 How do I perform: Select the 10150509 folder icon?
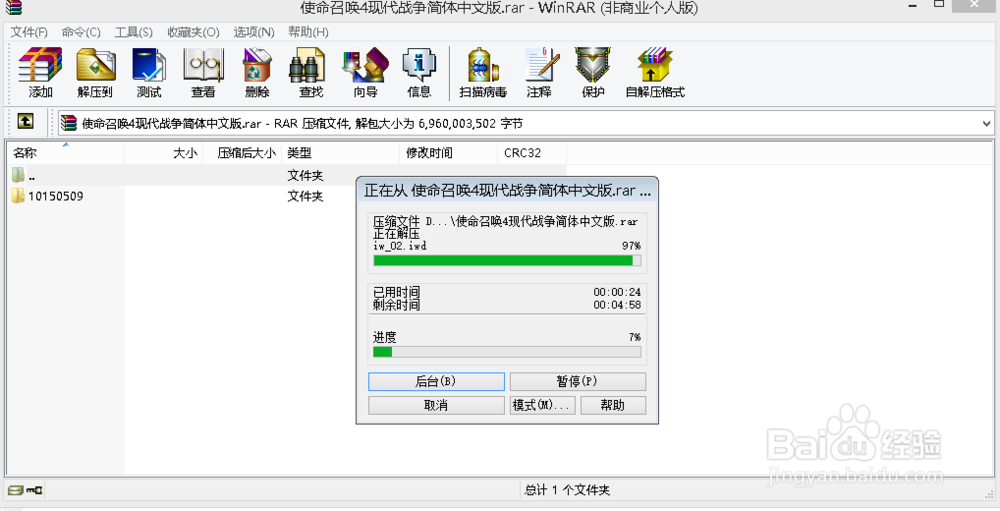tap(18, 195)
